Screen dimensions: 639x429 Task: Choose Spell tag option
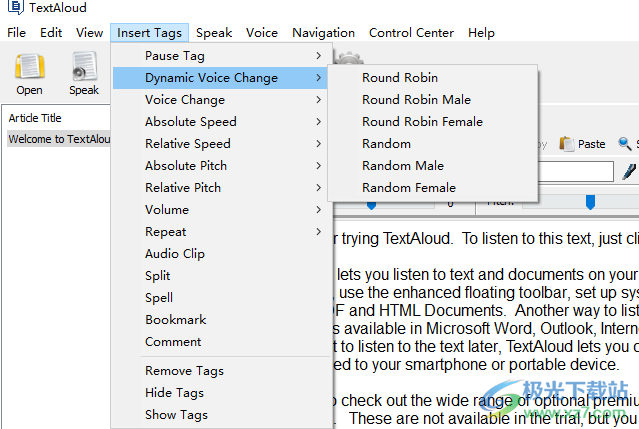click(x=220, y=298)
